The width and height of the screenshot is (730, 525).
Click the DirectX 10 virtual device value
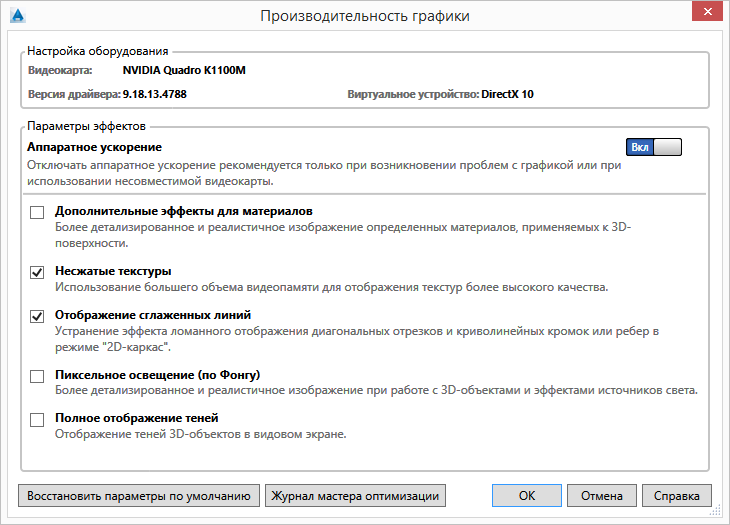(x=507, y=94)
